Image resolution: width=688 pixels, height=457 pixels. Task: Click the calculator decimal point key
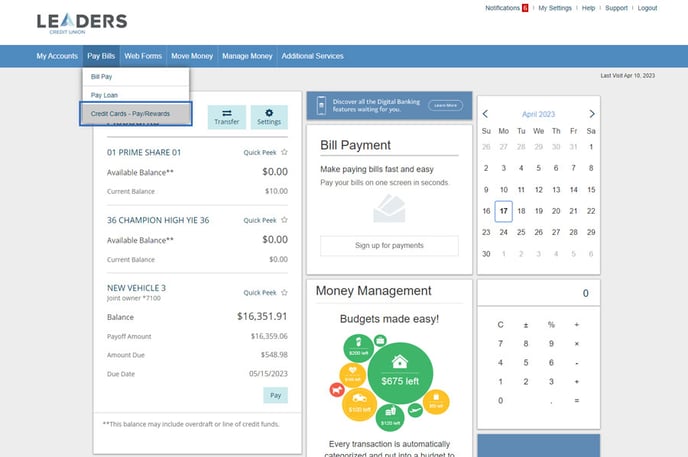point(551,401)
